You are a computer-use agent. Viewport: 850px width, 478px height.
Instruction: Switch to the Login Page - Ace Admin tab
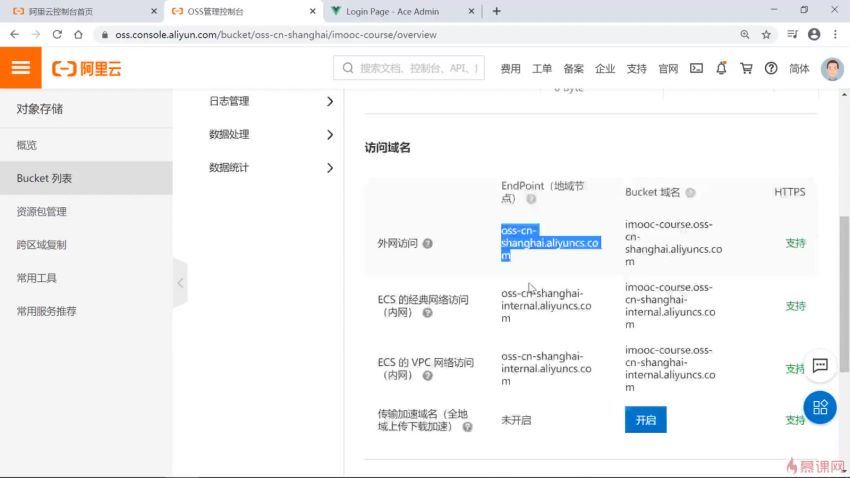[x=401, y=11]
